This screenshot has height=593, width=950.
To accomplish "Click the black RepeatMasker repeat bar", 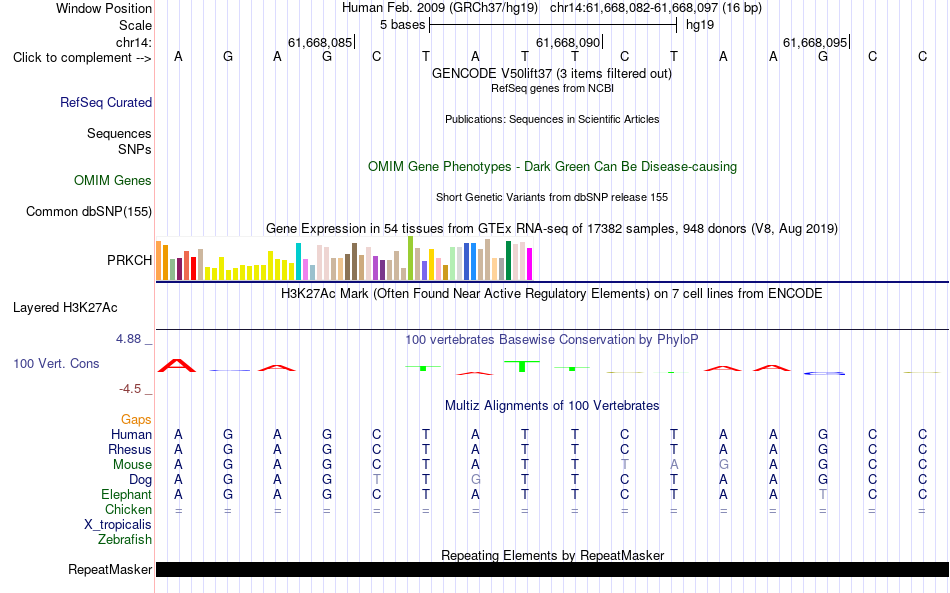I will tap(552, 569).
